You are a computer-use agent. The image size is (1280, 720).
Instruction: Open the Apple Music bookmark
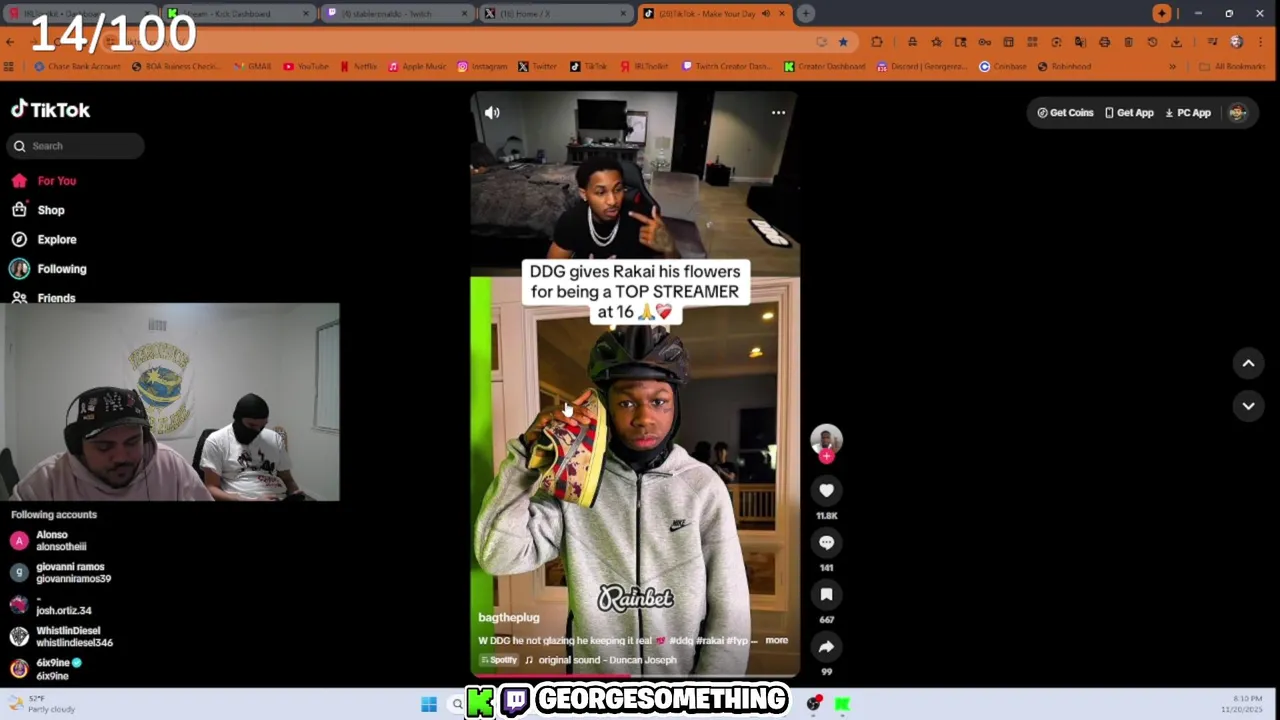pyautogui.click(x=417, y=67)
